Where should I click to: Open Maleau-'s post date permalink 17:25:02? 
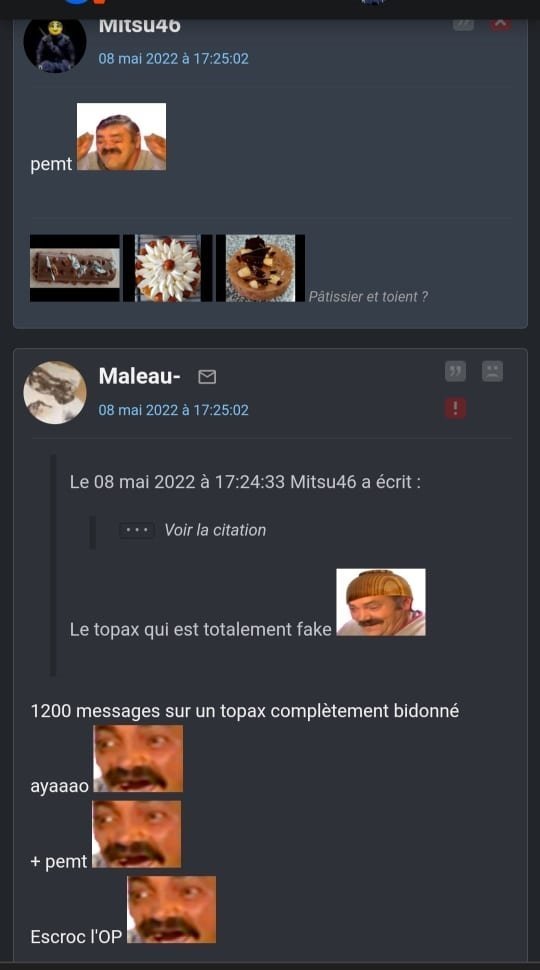point(173,410)
